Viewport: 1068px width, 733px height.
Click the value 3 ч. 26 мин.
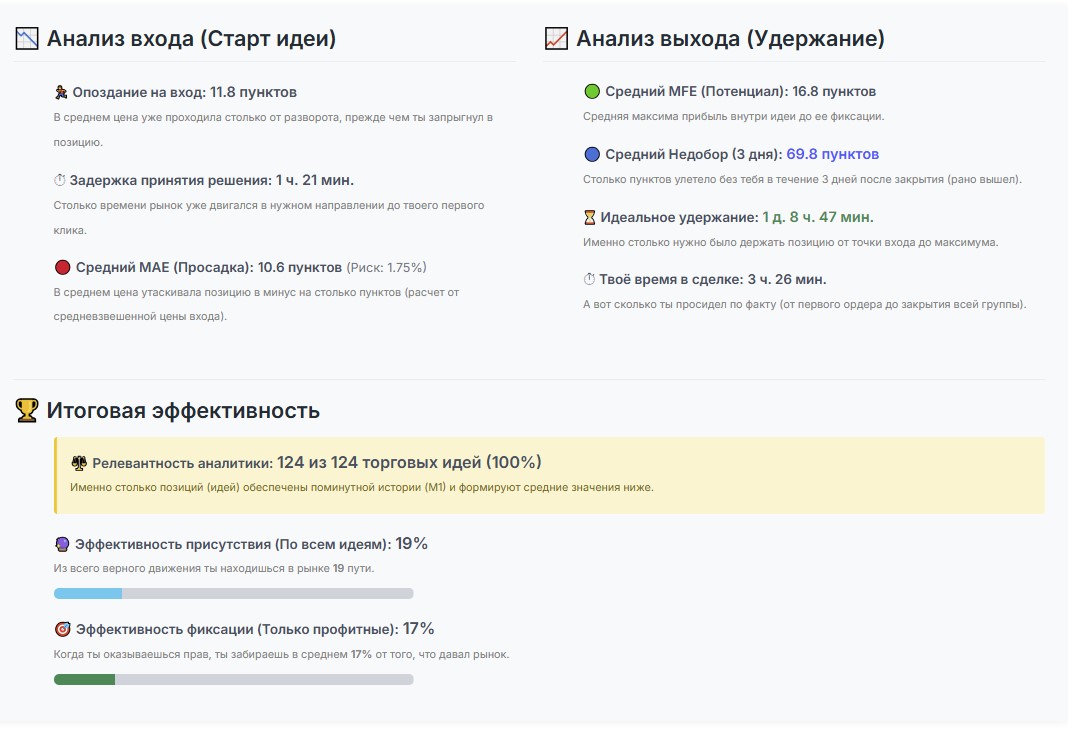tap(787, 279)
